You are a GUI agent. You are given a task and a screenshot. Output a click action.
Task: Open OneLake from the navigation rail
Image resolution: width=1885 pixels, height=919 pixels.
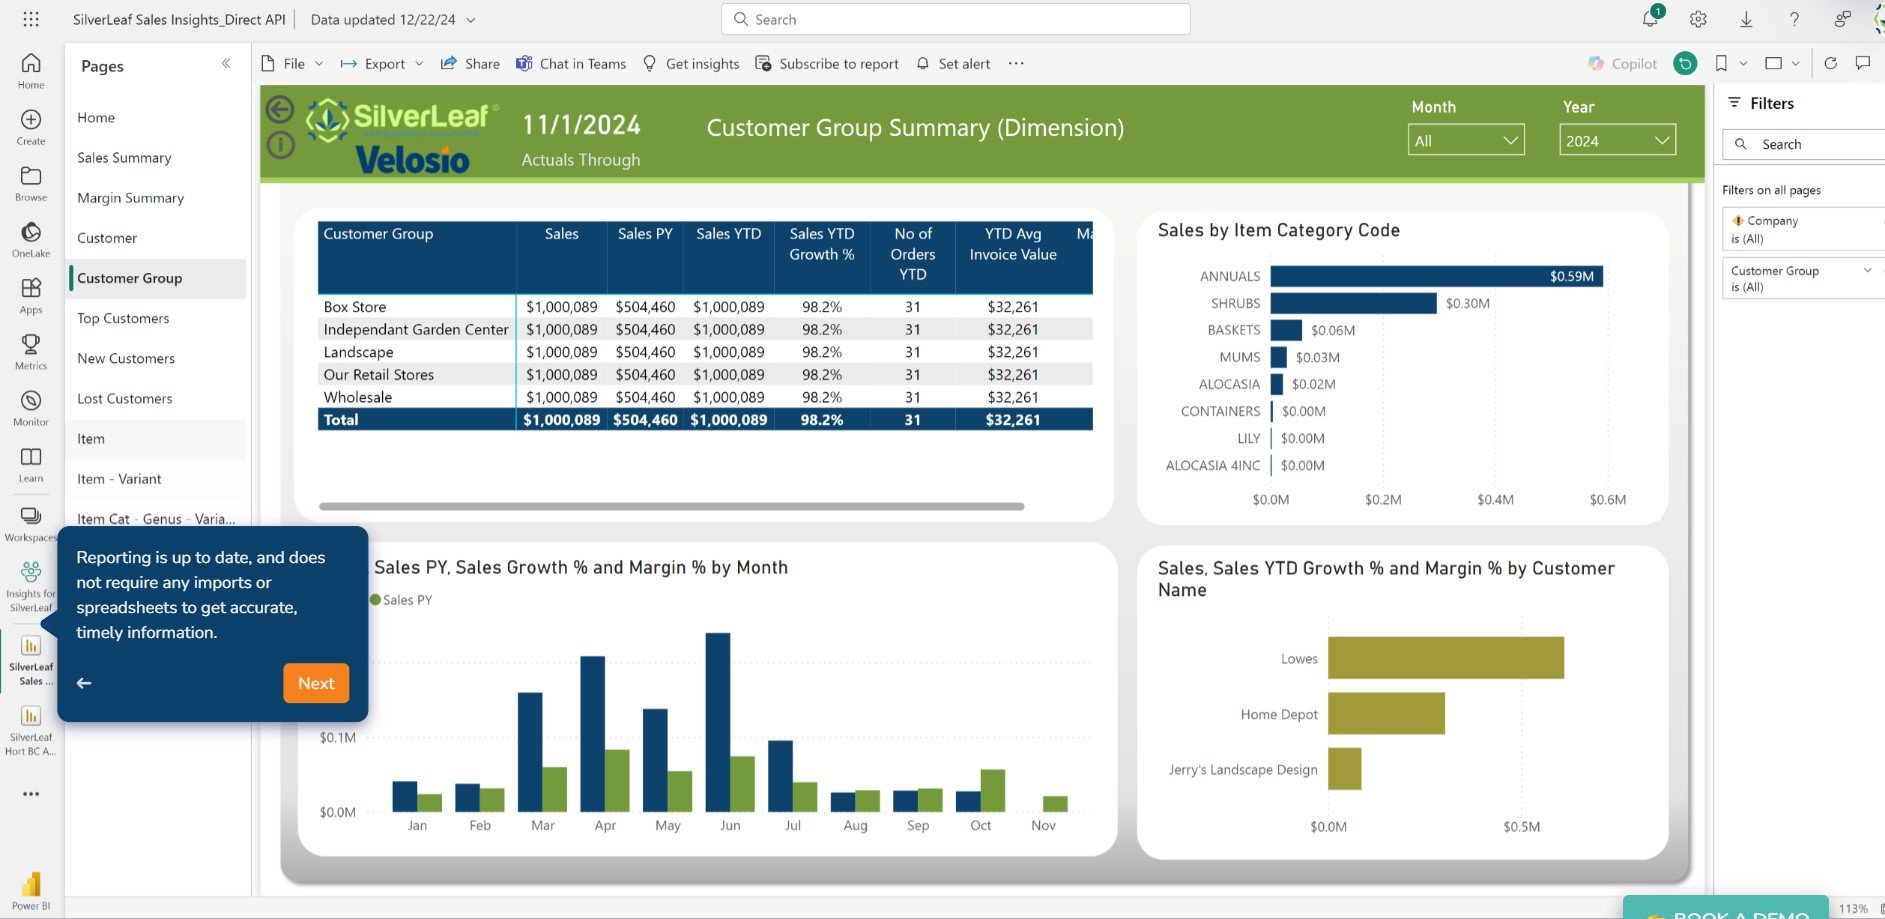pyautogui.click(x=31, y=239)
